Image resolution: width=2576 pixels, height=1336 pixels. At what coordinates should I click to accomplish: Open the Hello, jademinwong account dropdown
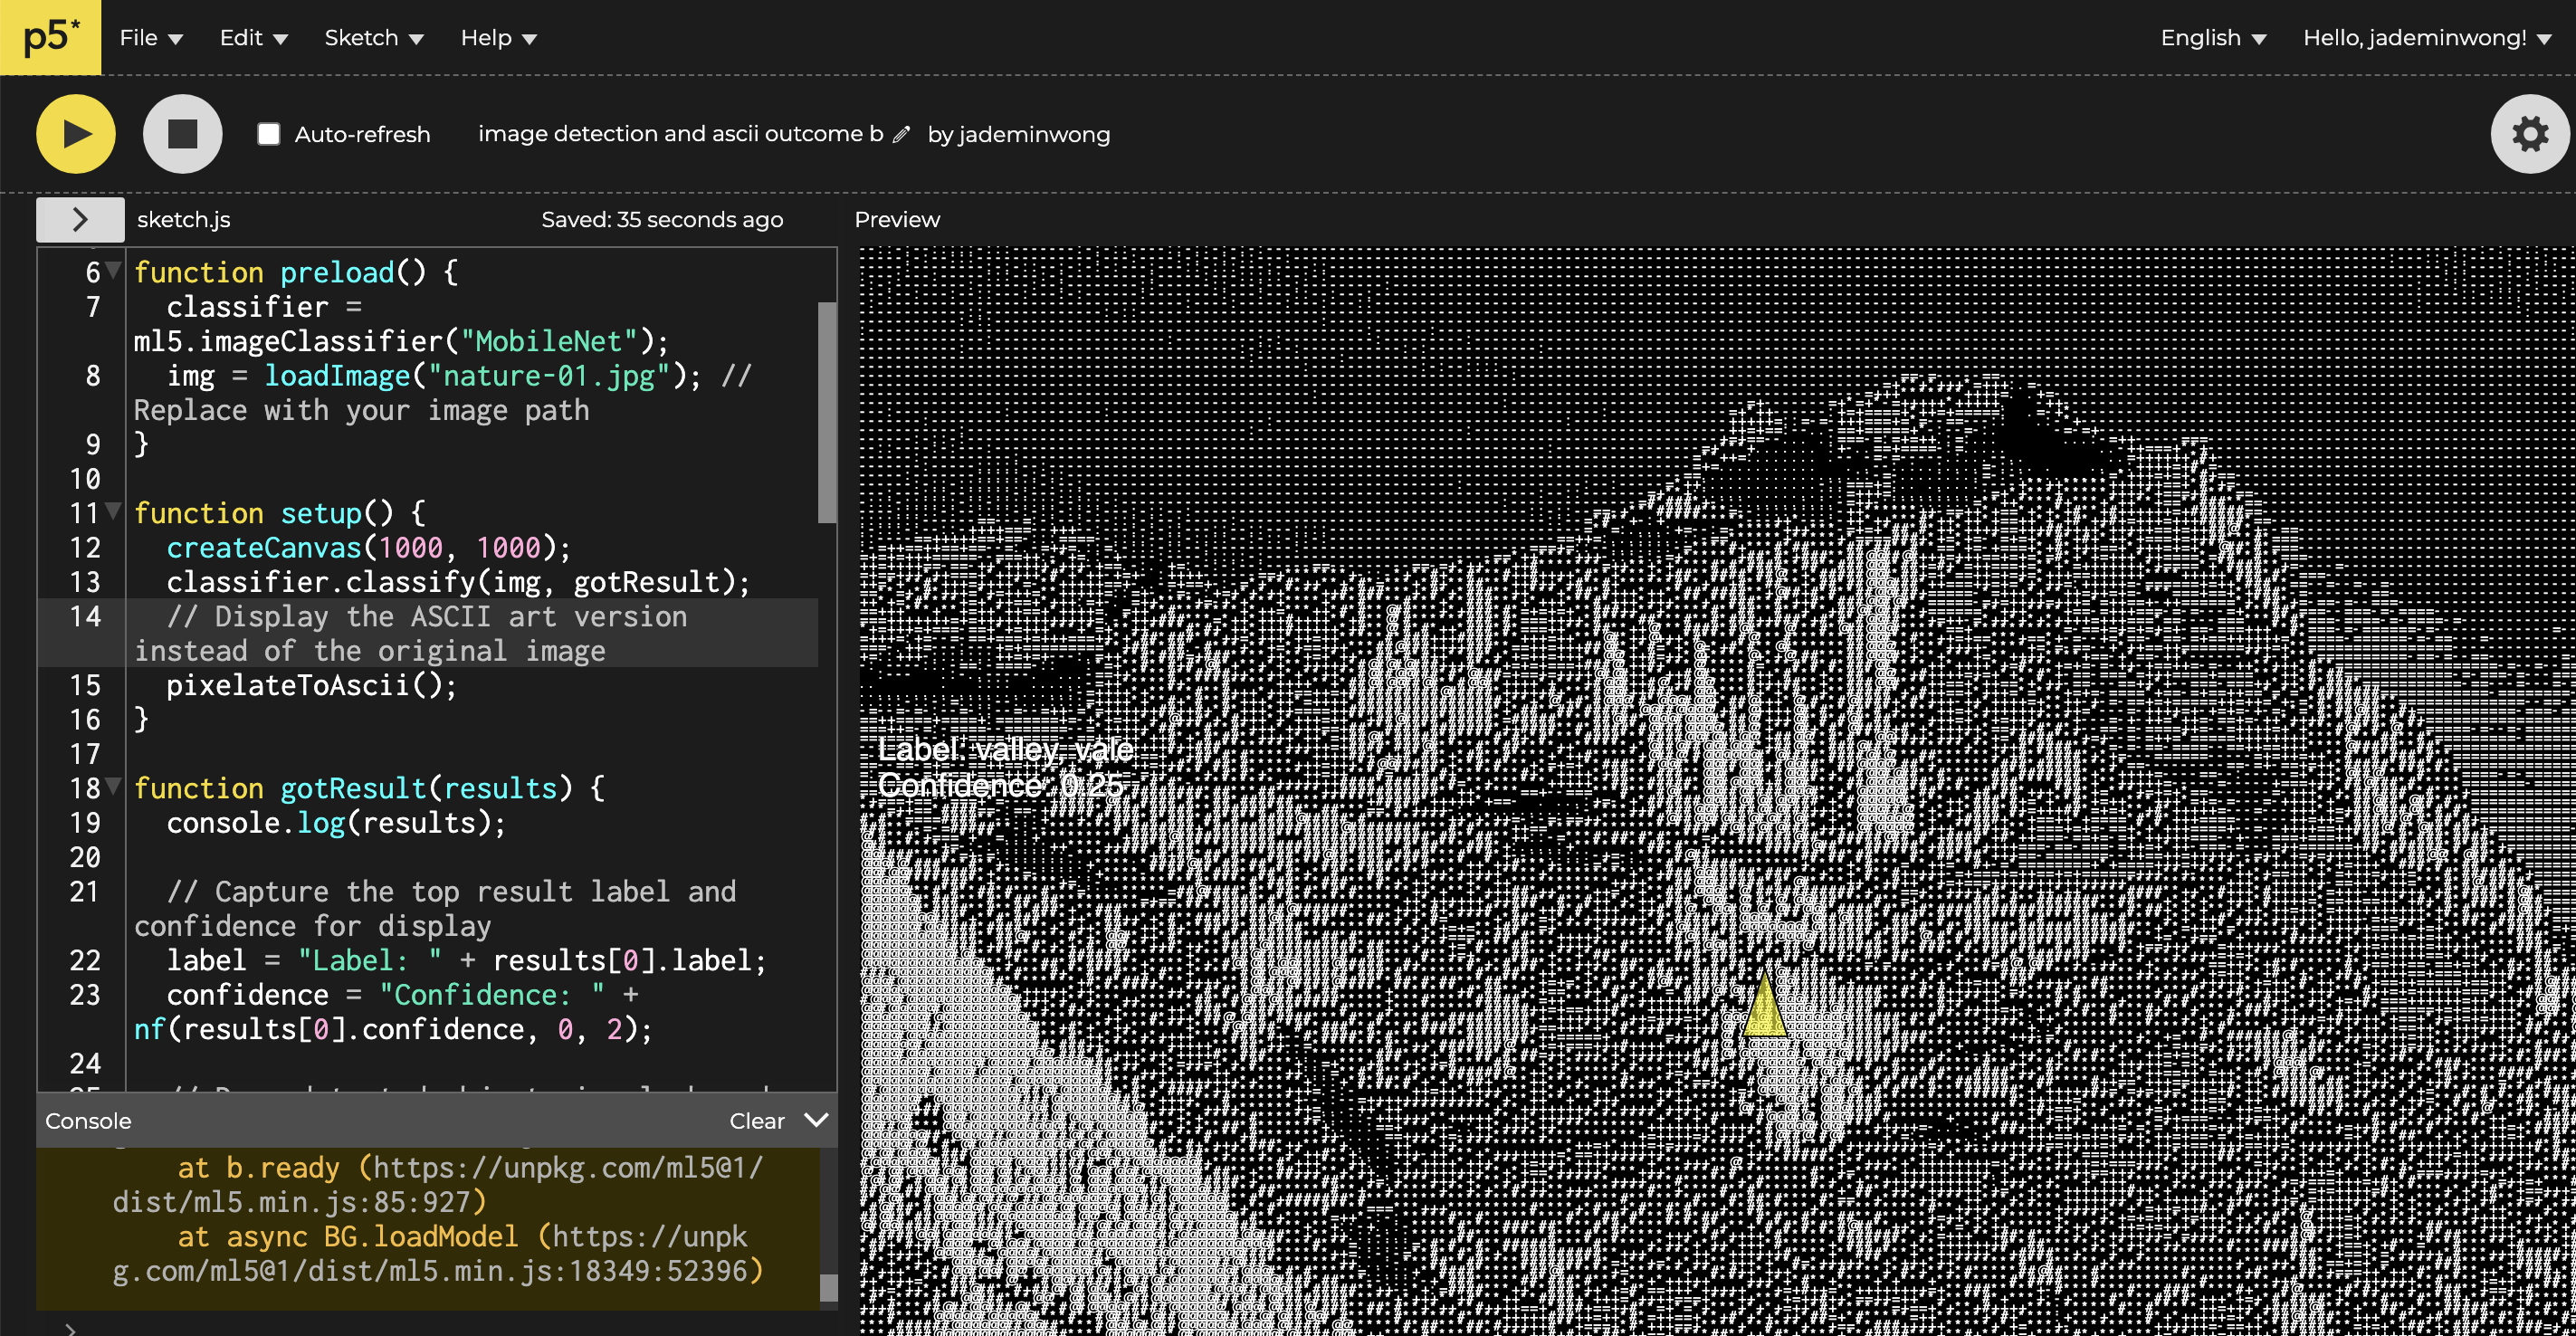[x=2426, y=38]
